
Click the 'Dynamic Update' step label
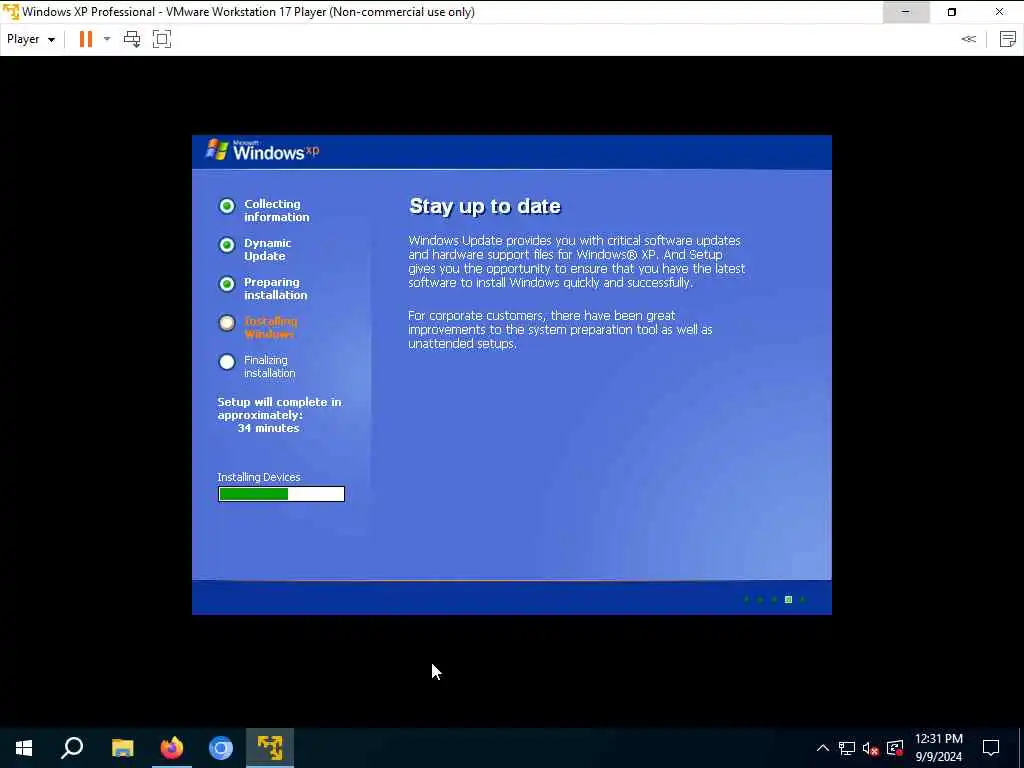click(x=268, y=249)
